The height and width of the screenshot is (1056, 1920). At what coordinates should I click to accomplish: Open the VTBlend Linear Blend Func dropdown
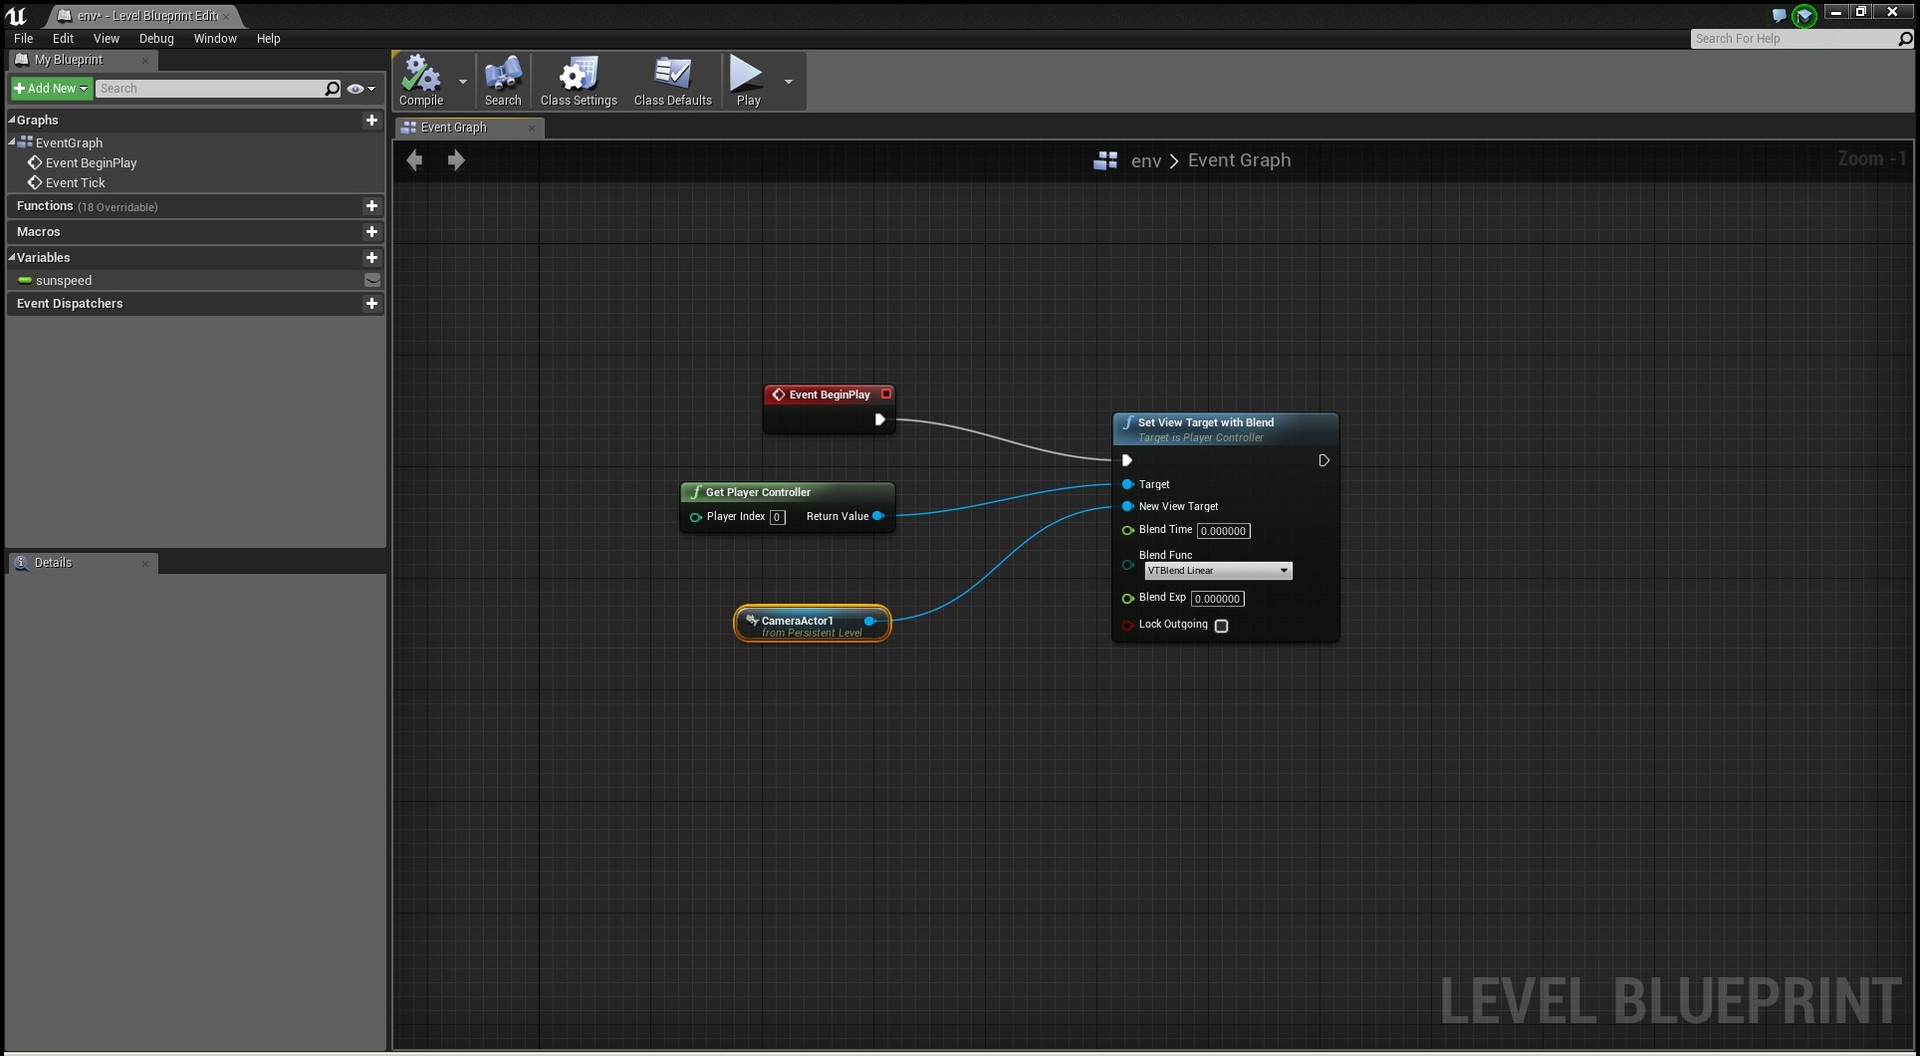(1218, 571)
